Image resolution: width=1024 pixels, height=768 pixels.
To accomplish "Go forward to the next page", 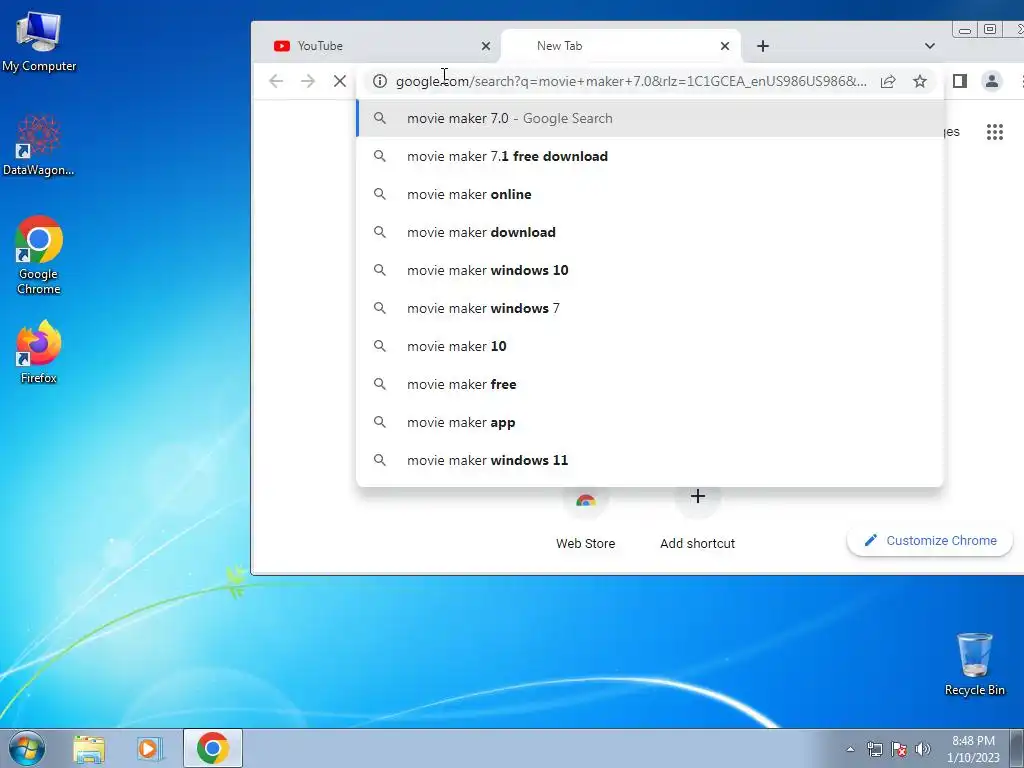I will pyautogui.click(x=308, y=81).
